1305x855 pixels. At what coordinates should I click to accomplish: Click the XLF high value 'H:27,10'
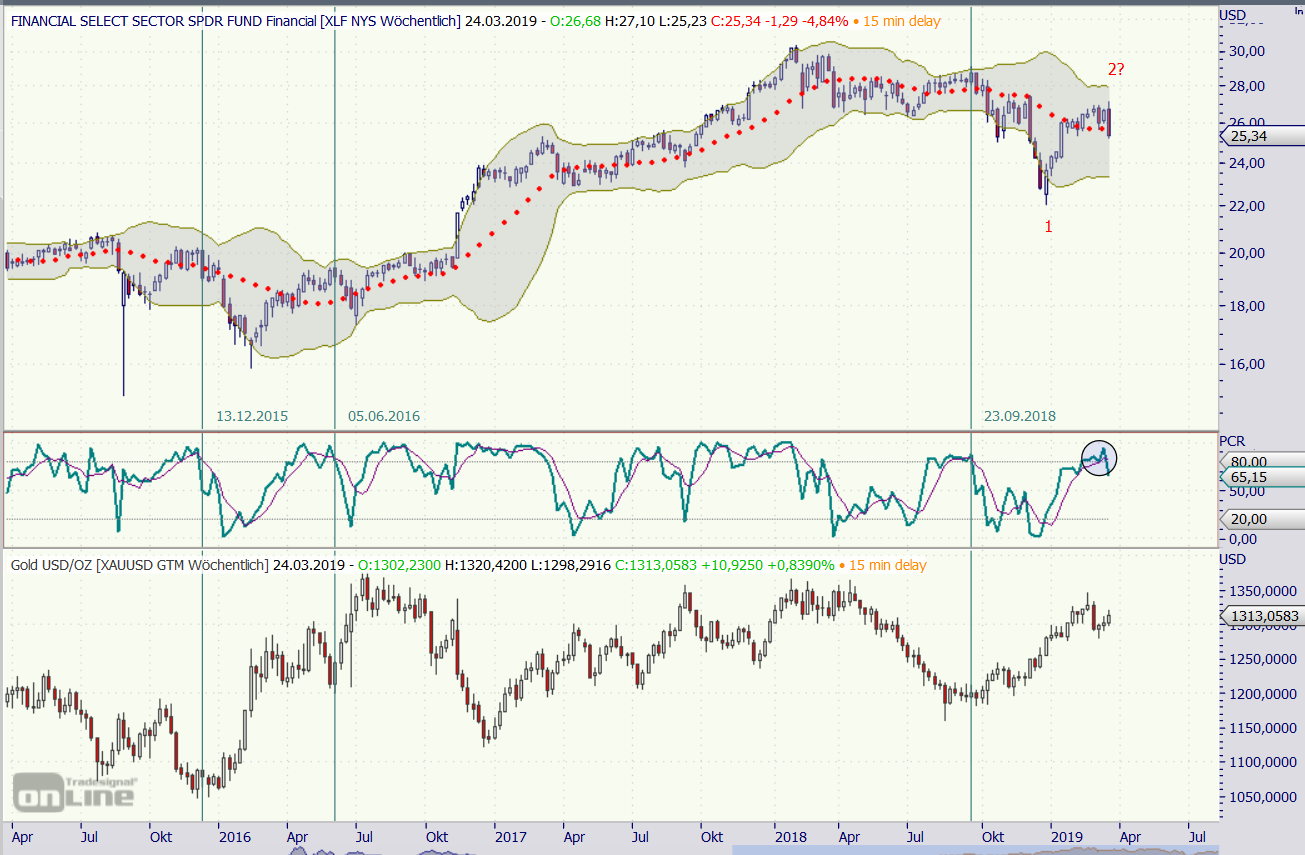[632, 19]
